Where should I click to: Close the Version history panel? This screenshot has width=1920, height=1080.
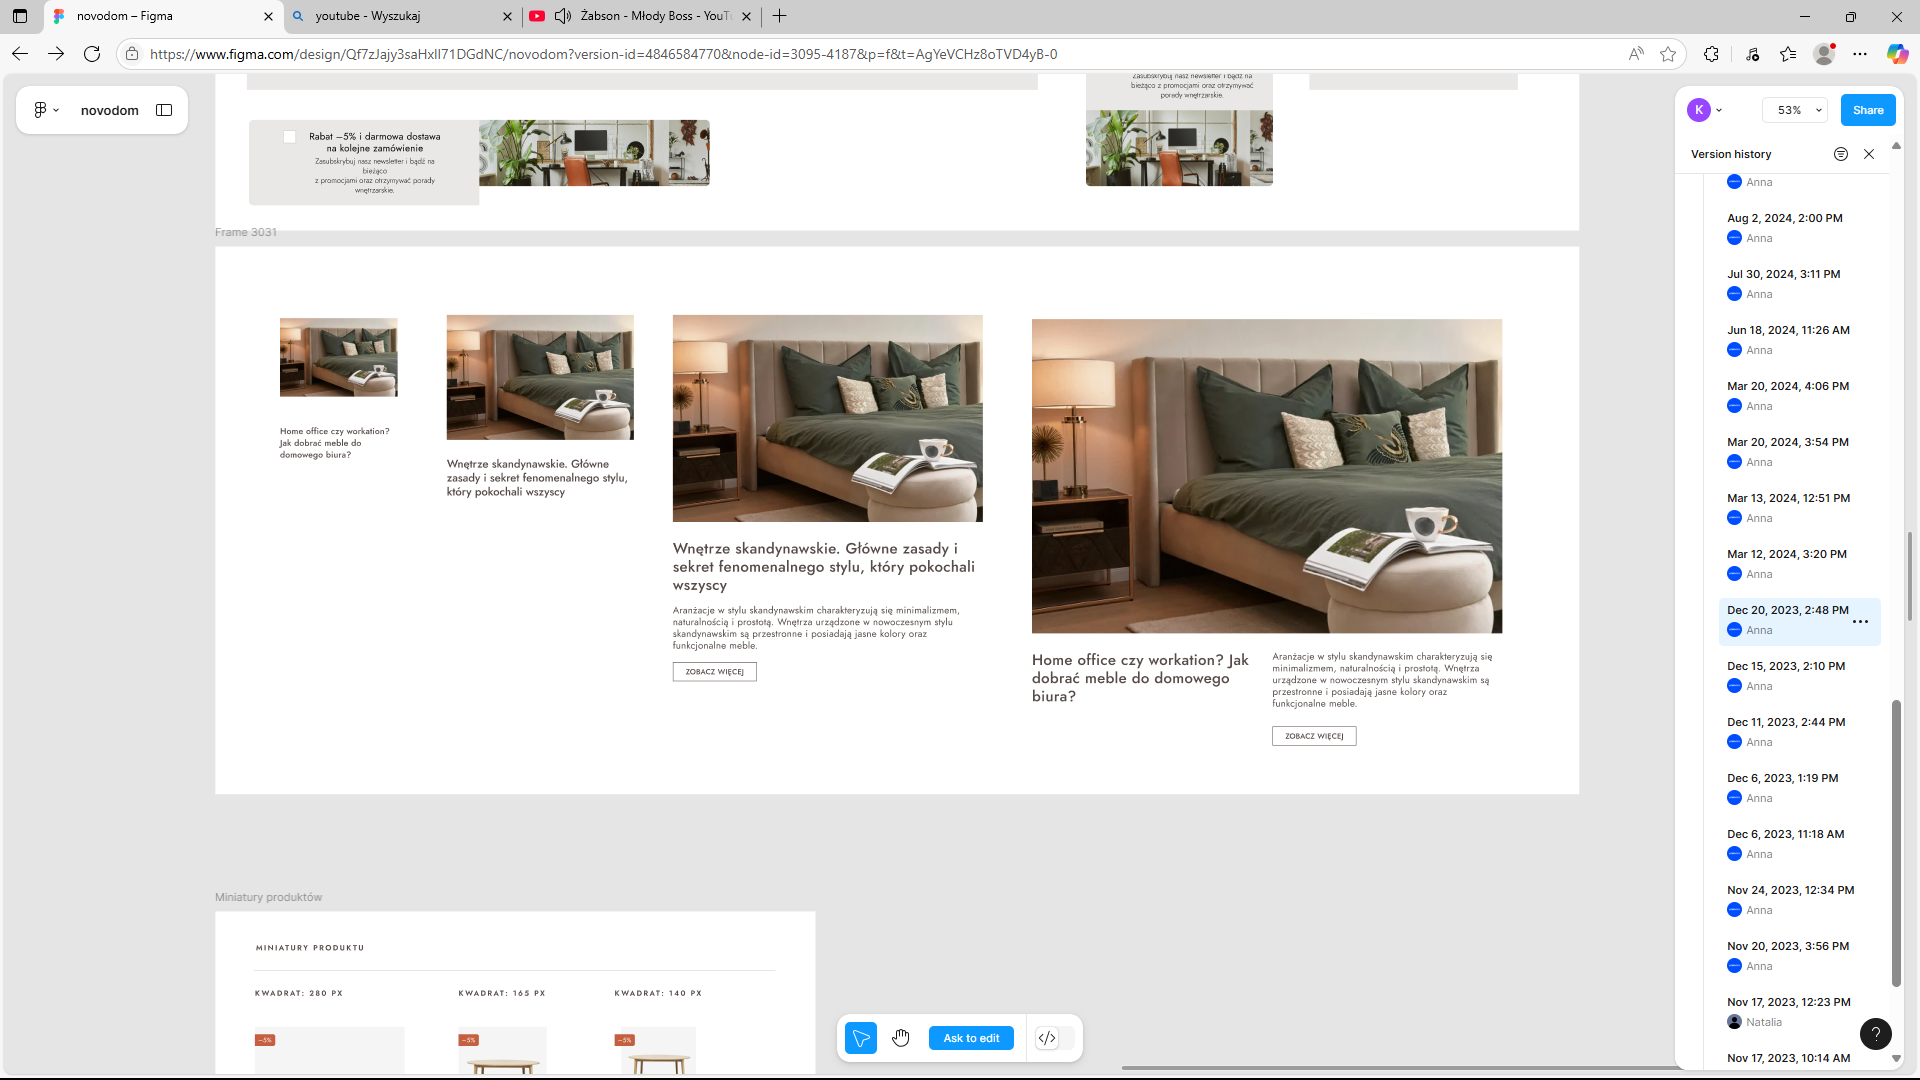pyautogui.click(x=1869, y=154)
